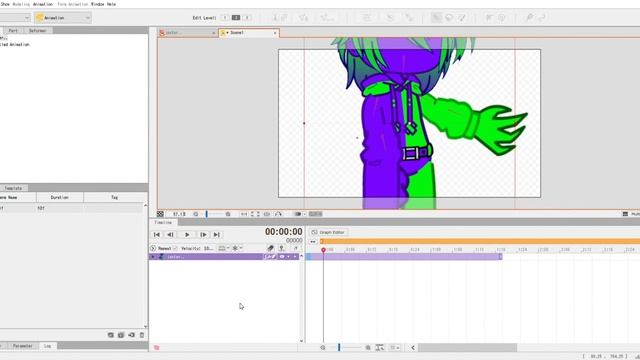Image resolution: width=640 pixels, height=360 pixels.
Task: Switch to the Log tab at bottom
Action: click(x=47, y=346)
